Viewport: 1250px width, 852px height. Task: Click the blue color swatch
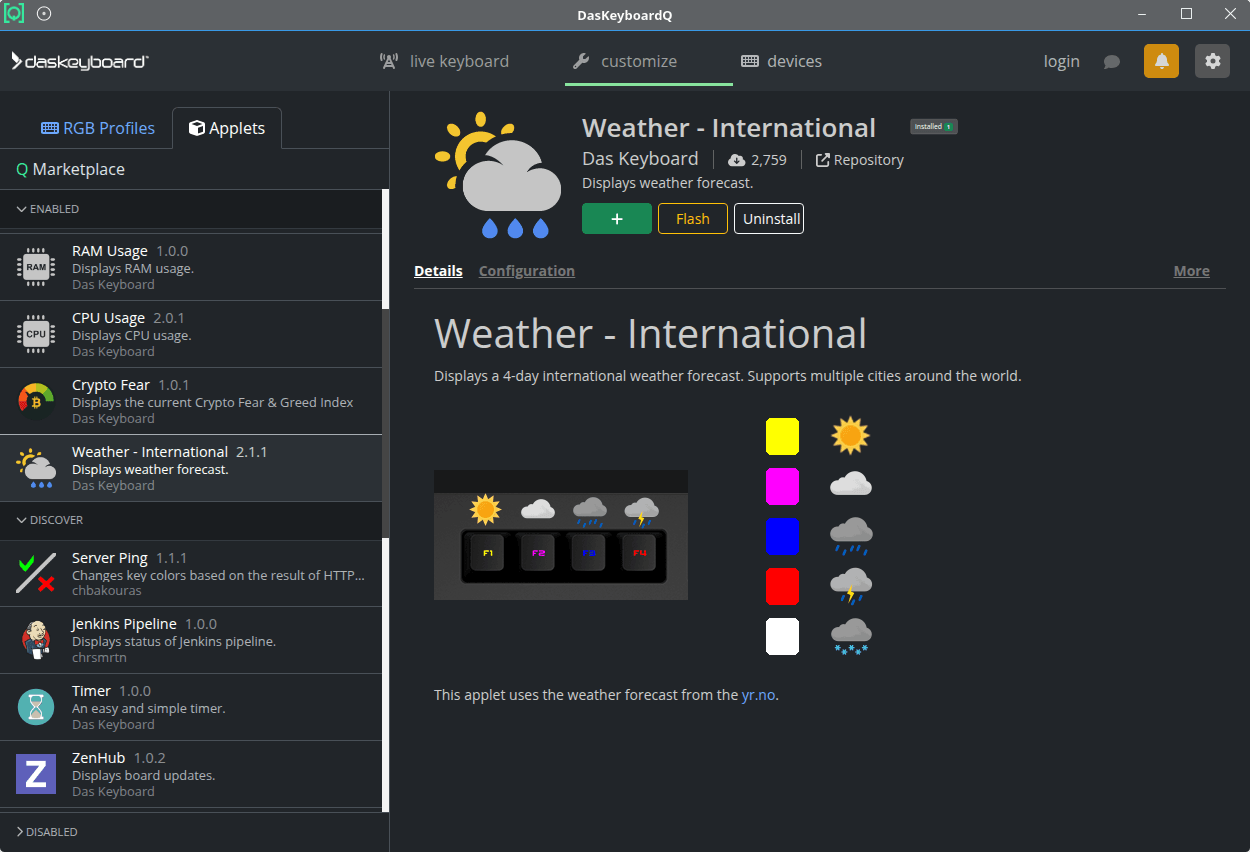[782, 536]
